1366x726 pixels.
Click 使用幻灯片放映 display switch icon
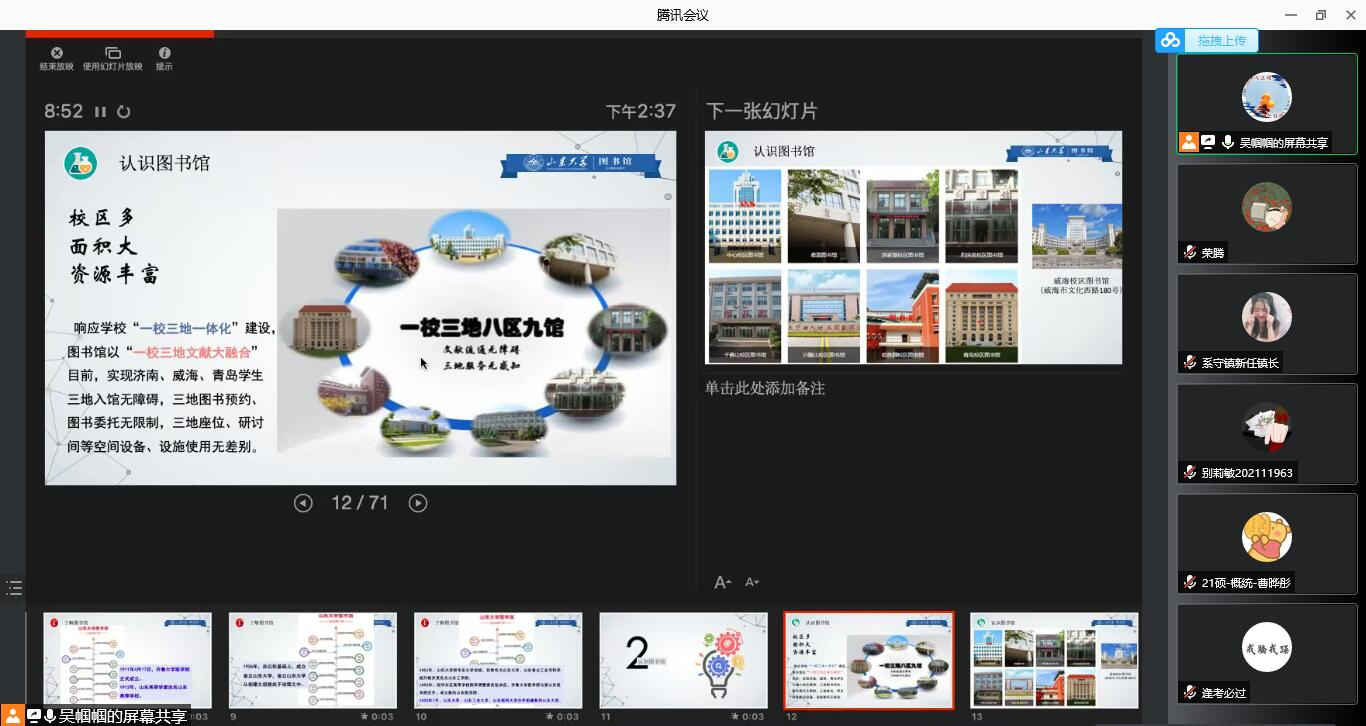tap(112, 54)
